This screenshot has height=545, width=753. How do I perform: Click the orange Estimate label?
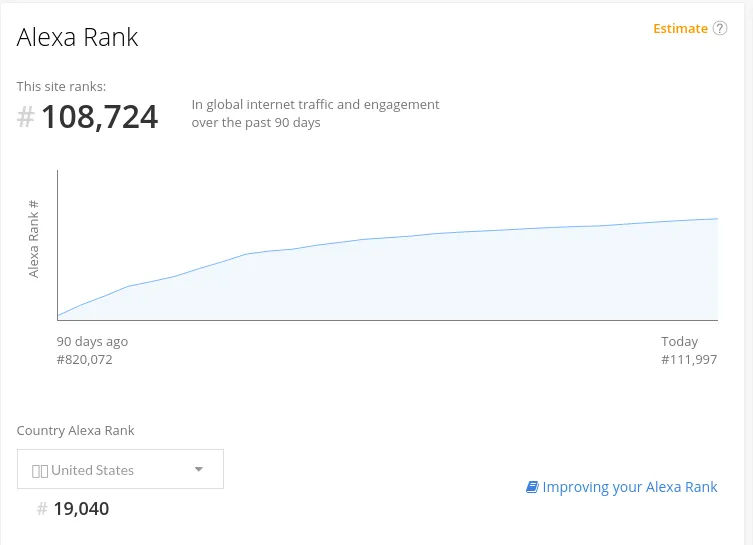[680, 28]
